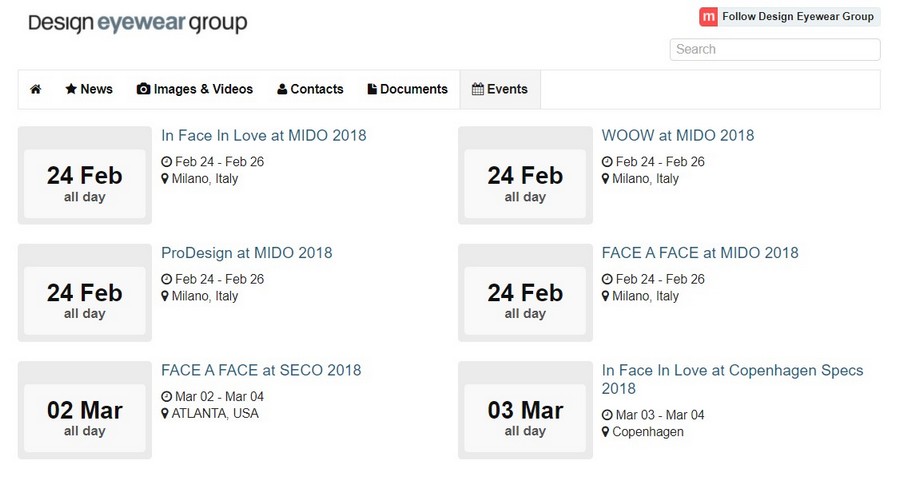Click the person icon beside Contacts
This screenshot has width=900, height=477.
click(x=282, y=90)
